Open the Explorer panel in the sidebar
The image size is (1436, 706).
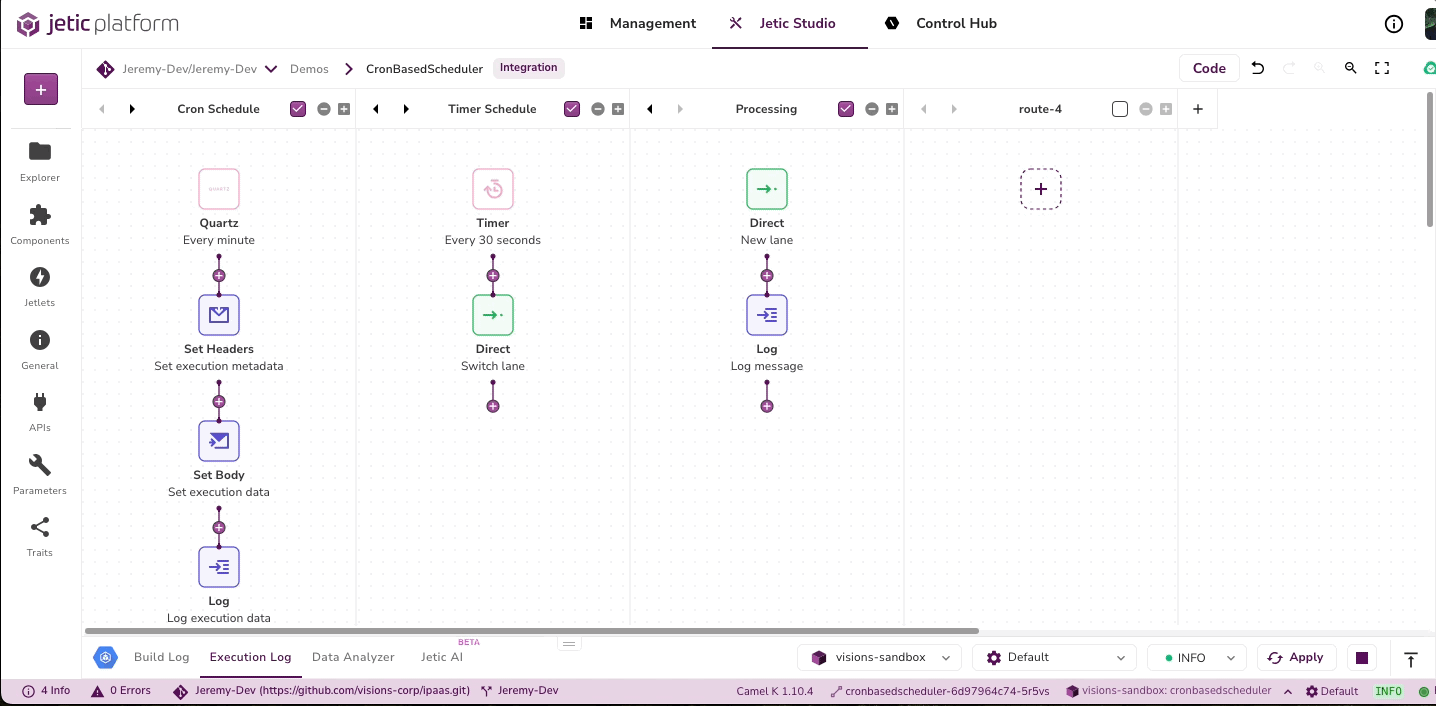40,161
